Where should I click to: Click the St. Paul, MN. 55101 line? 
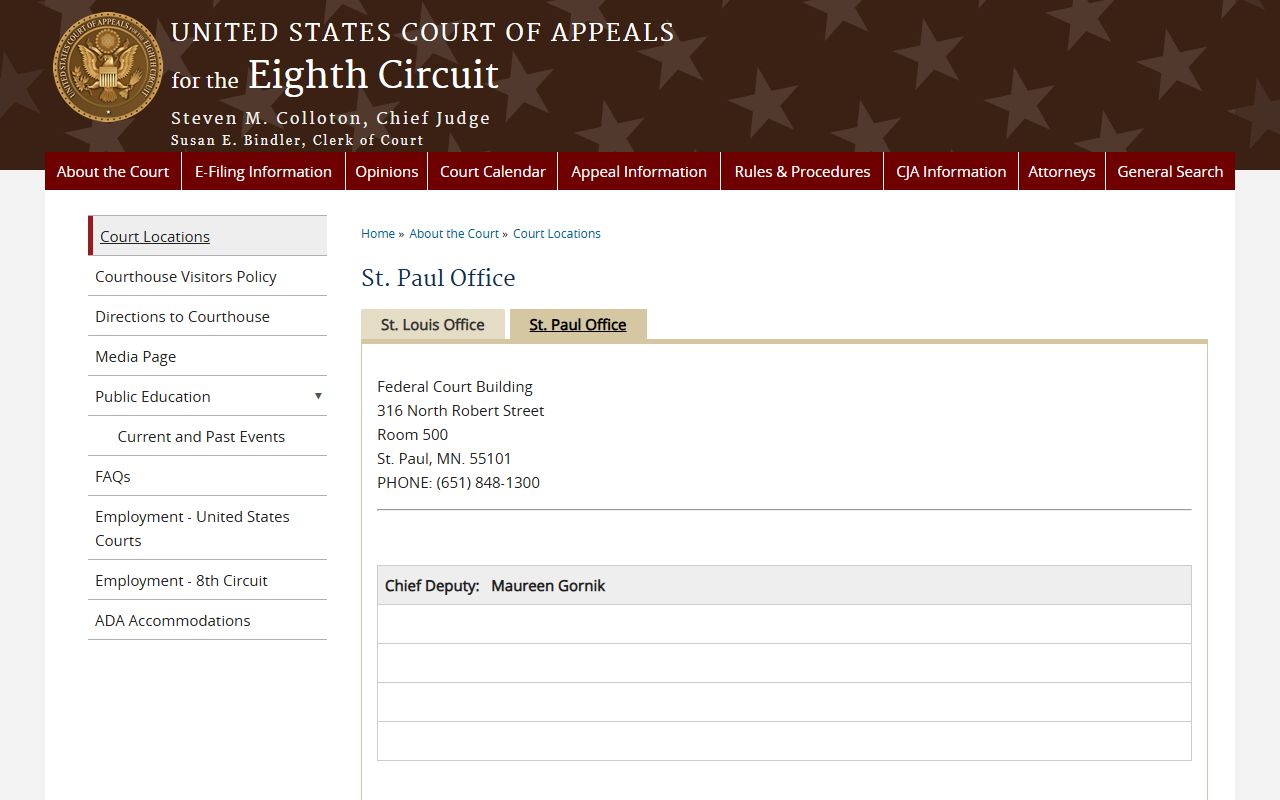[444, 458]
